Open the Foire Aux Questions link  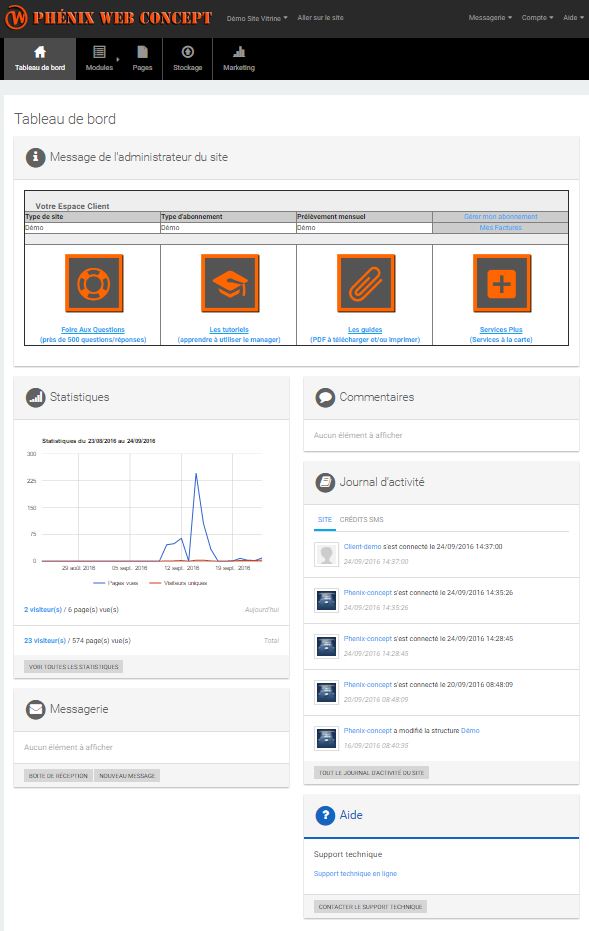click(93, 330)
